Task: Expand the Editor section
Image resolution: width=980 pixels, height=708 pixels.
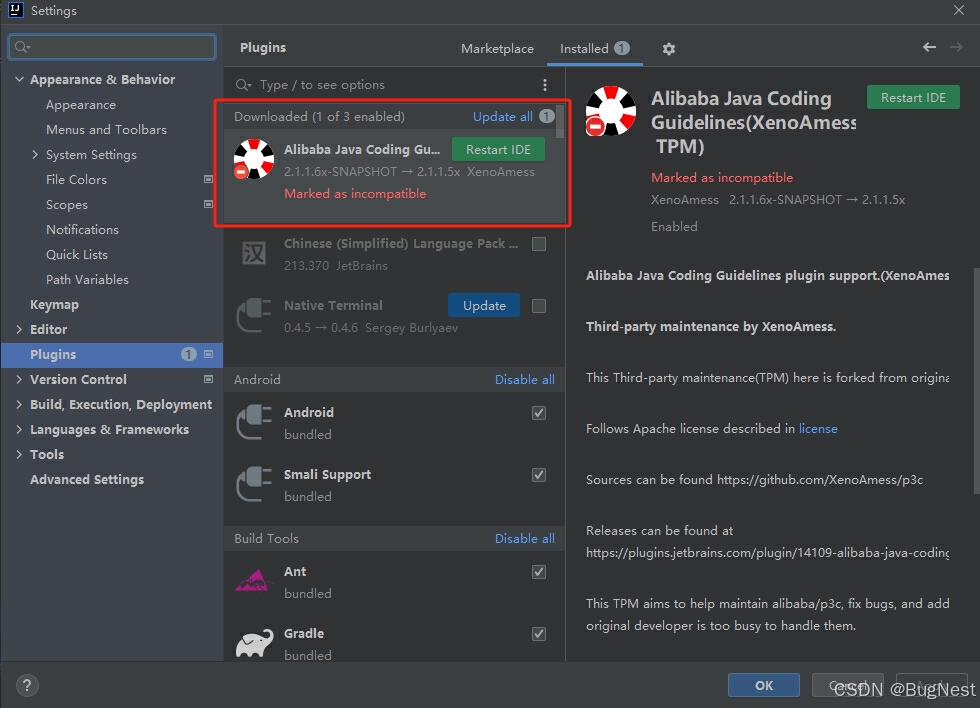Action: [19, 329]
